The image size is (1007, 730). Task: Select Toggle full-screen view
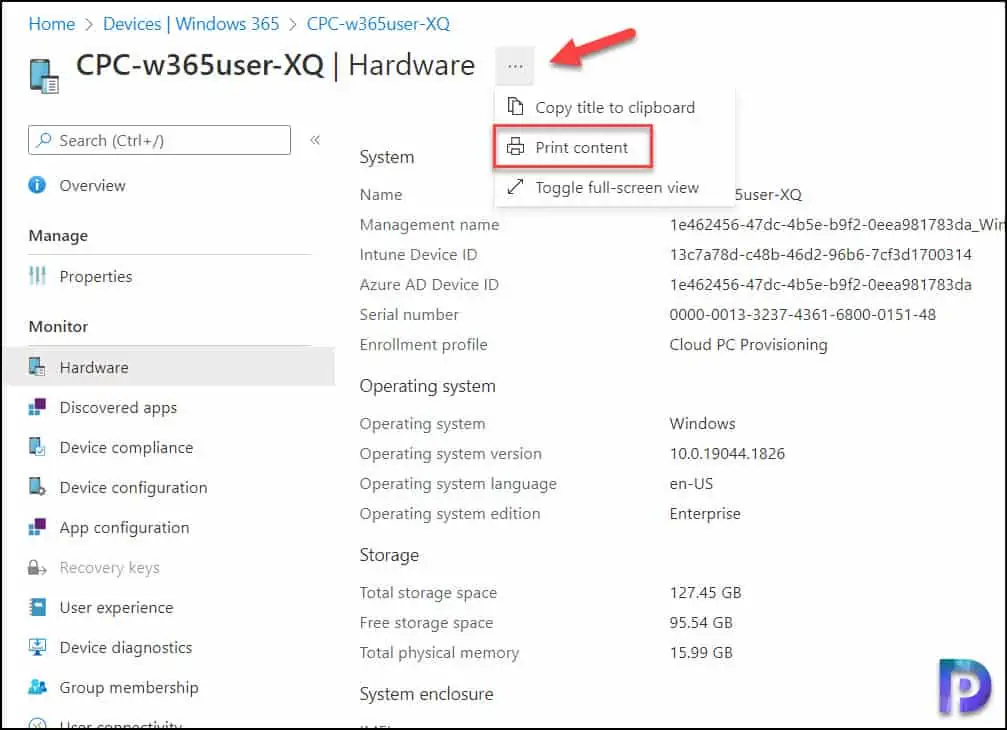pos(615,187)
